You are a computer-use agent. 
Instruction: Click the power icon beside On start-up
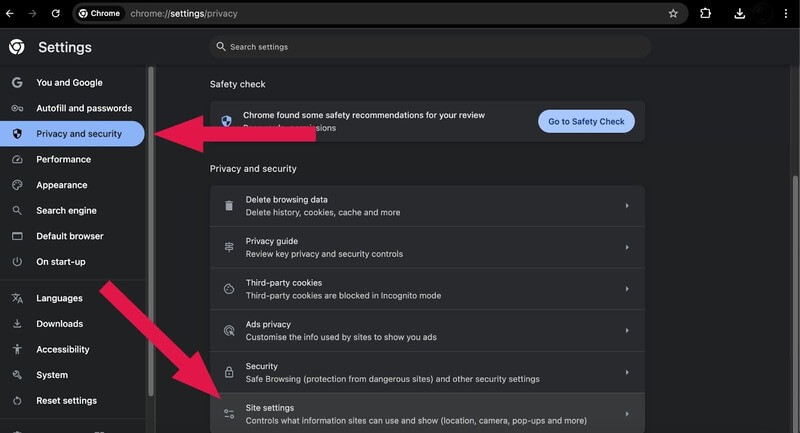[17, 261]
